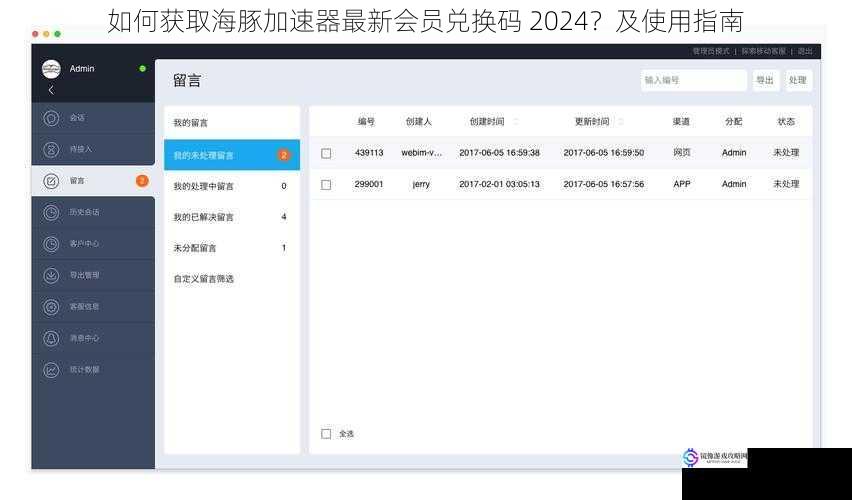The width and height of the screenshot is (852, 500).
Task: Check the box for message 439113
Action: [326, 153]
